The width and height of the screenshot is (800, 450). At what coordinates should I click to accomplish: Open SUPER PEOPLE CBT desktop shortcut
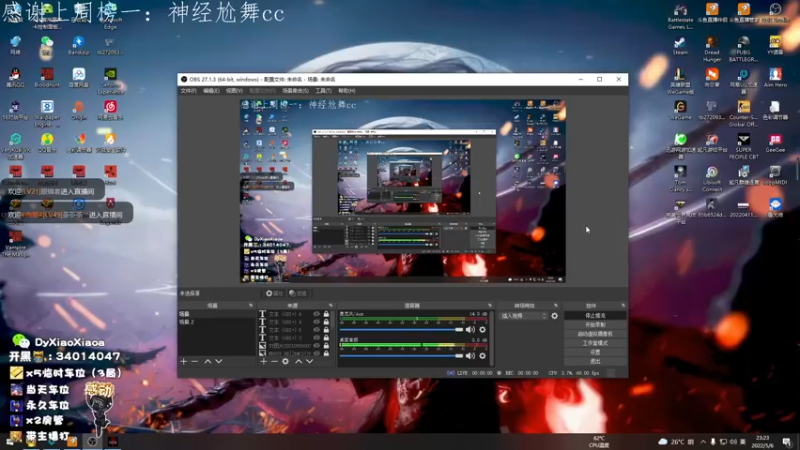pos(743,146)
